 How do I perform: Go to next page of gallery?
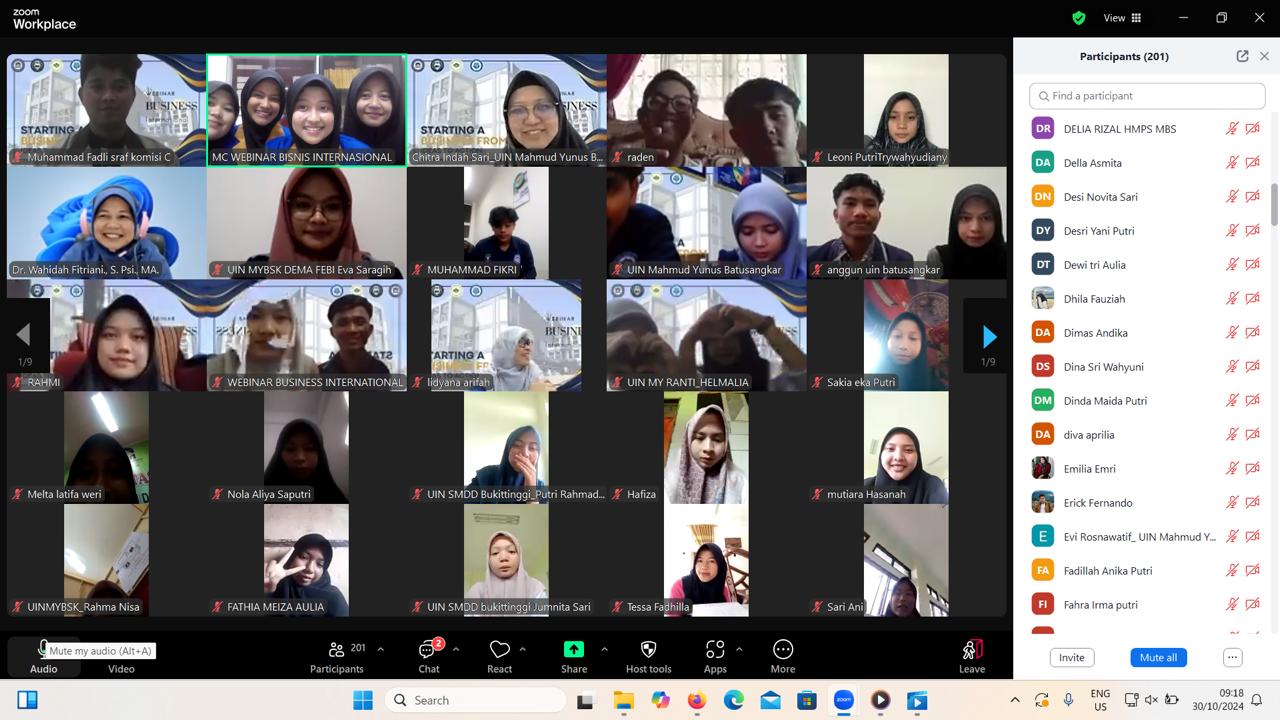(988, 336)
